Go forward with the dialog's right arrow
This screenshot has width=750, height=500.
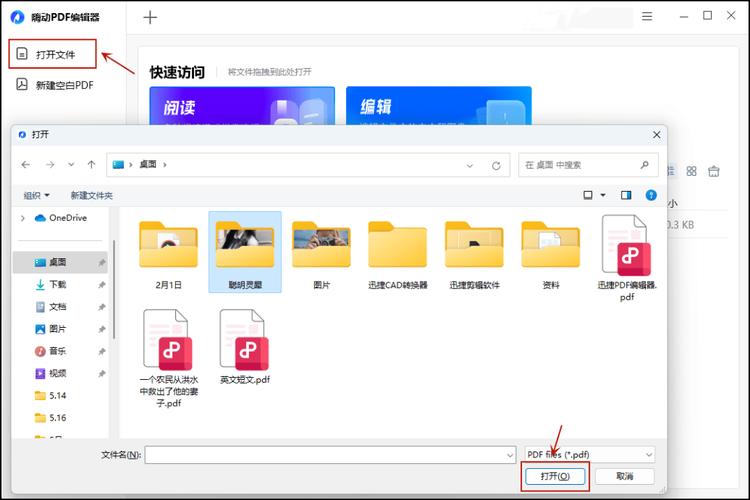50,165
